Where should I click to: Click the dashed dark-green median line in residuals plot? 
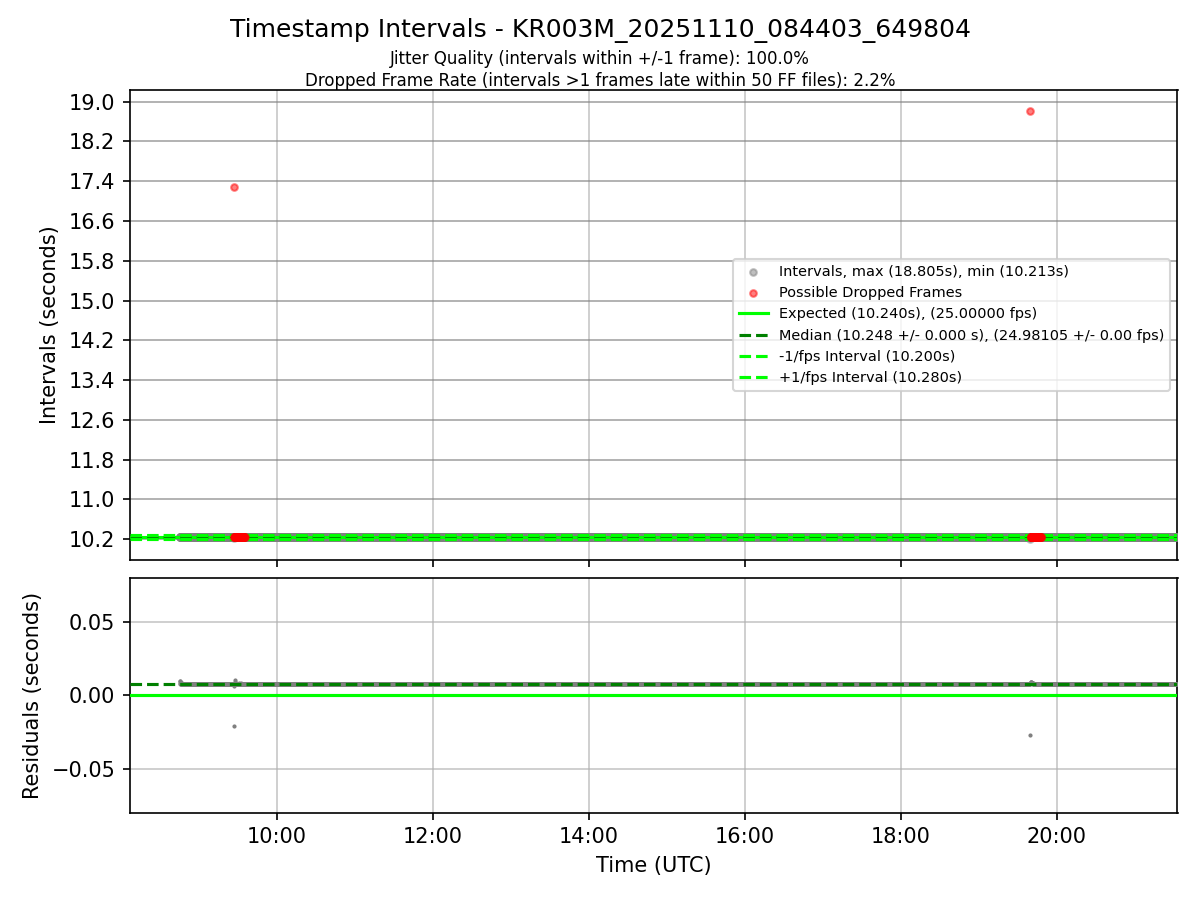coord(653,684)
